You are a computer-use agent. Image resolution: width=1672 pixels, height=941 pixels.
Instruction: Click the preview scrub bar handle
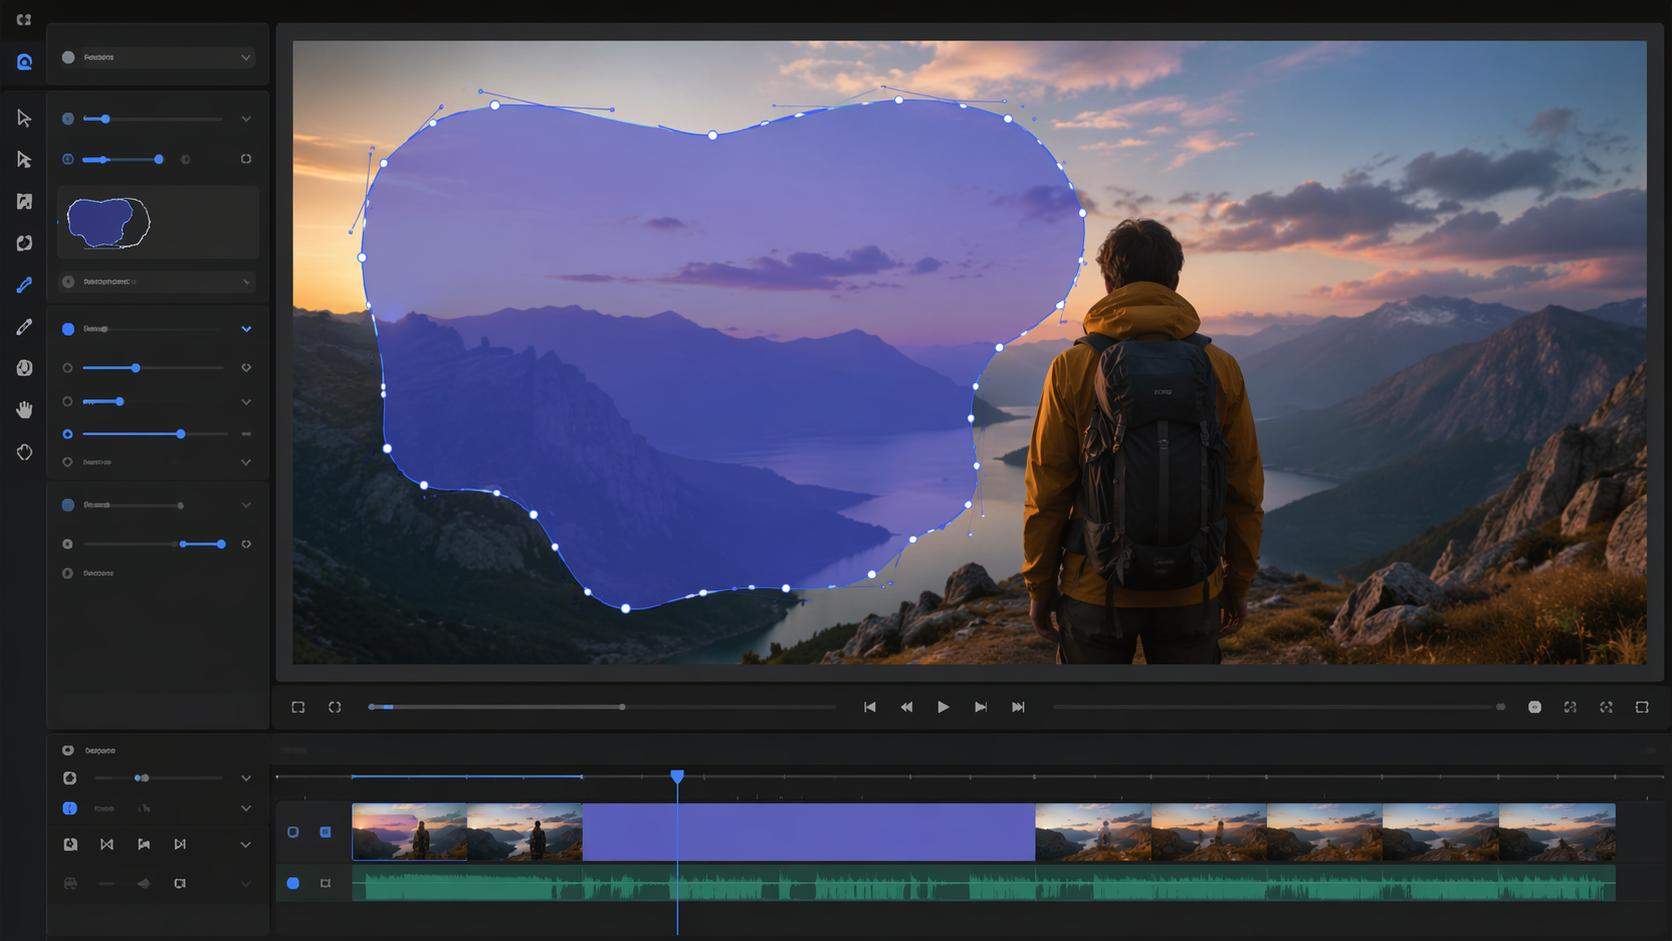(x=622, y=707)
